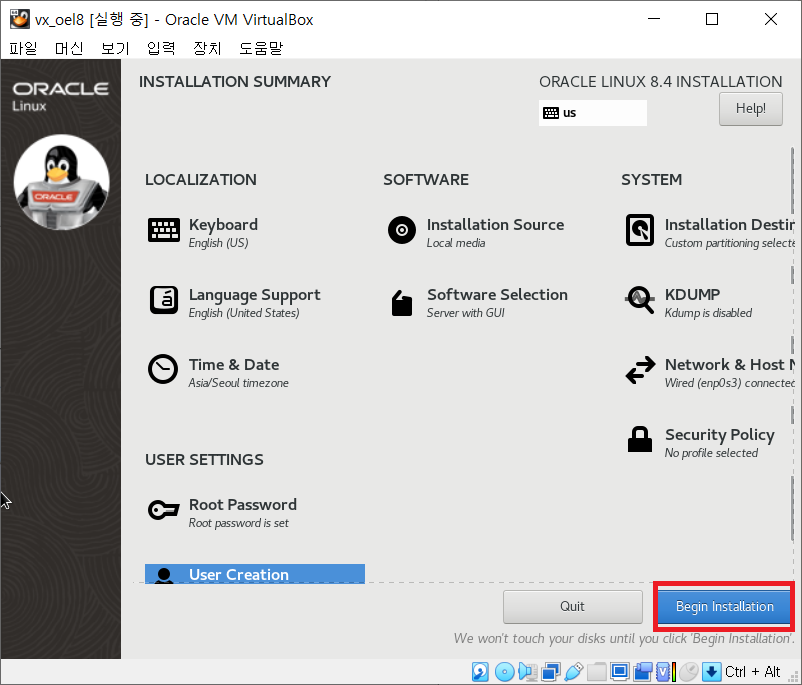Click Begin Installation
The image size is (802, 685).
724,606
